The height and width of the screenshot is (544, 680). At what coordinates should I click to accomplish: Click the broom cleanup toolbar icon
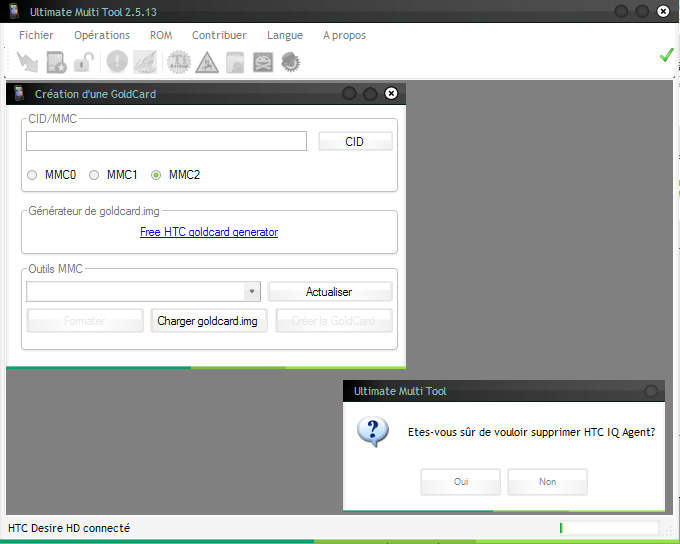[x=145, y=62]
